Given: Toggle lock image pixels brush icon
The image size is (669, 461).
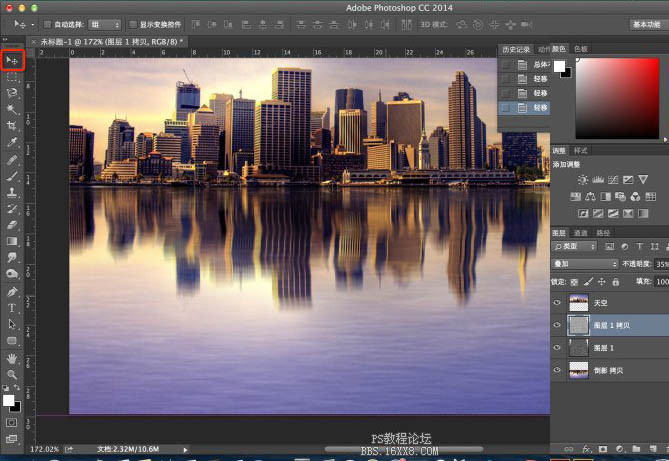Looking at the screenshot, I should [x=588, y=281].
